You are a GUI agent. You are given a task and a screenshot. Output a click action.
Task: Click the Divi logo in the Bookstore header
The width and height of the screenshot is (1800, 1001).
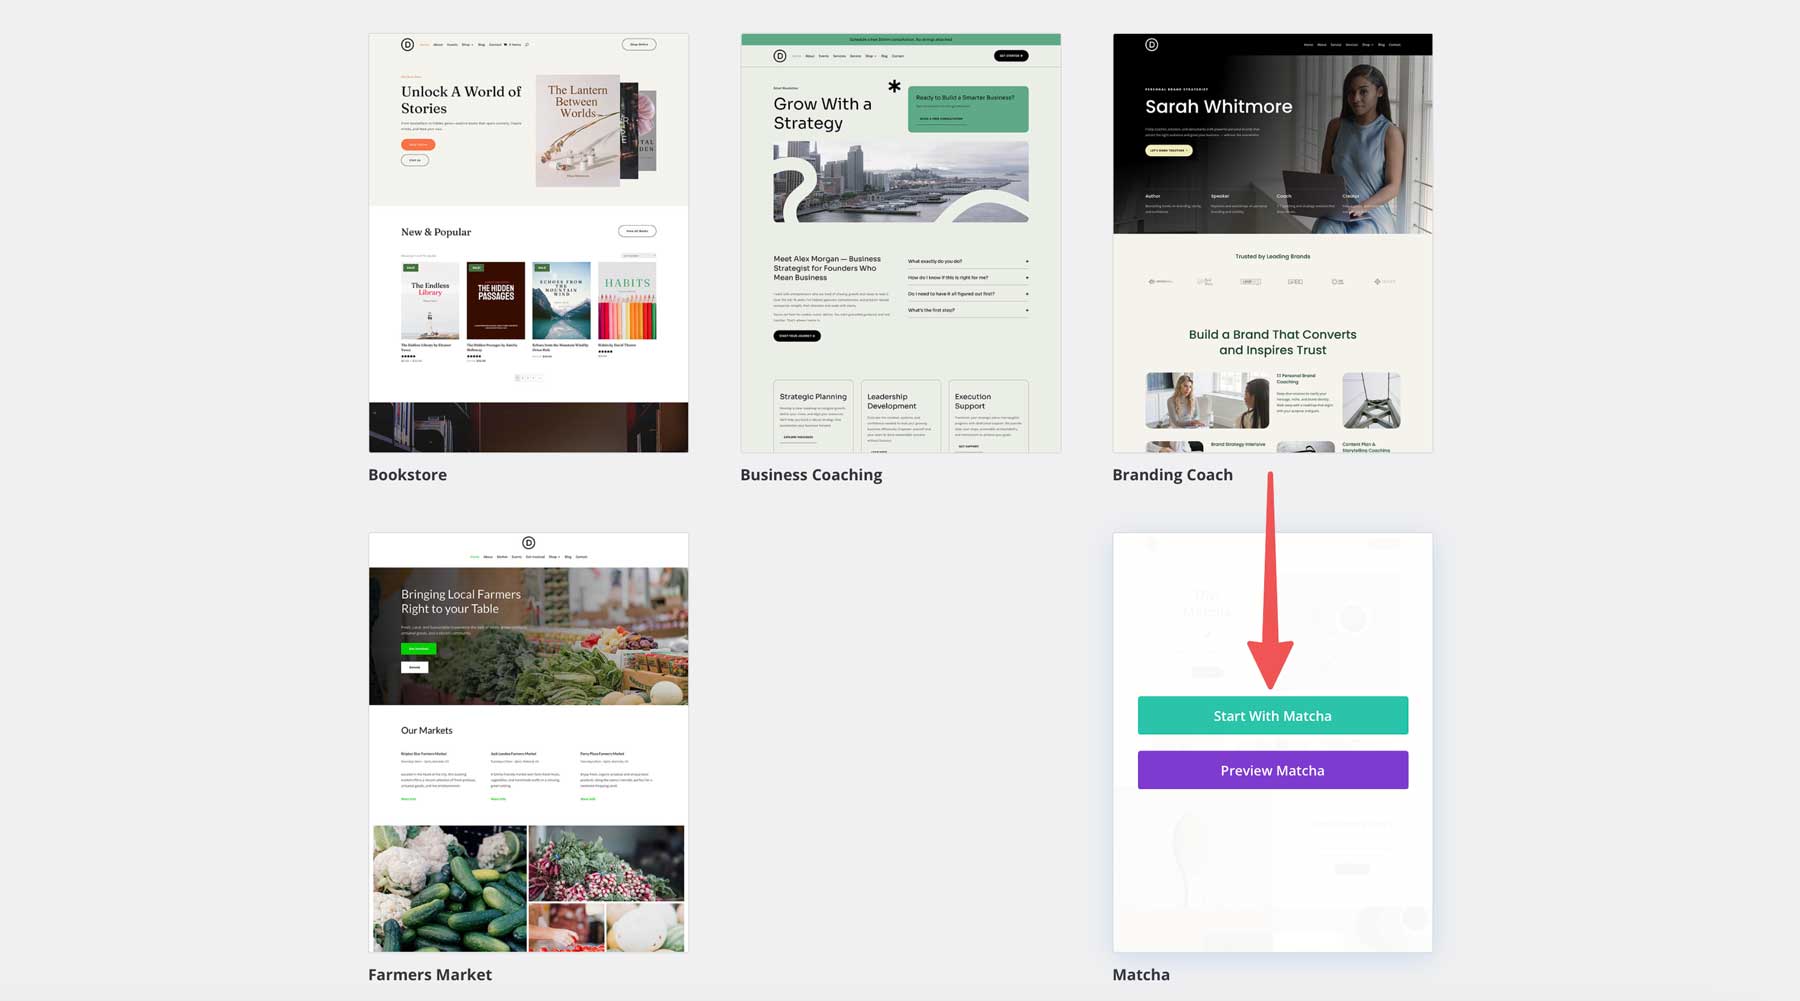click(x=407, y=45)
